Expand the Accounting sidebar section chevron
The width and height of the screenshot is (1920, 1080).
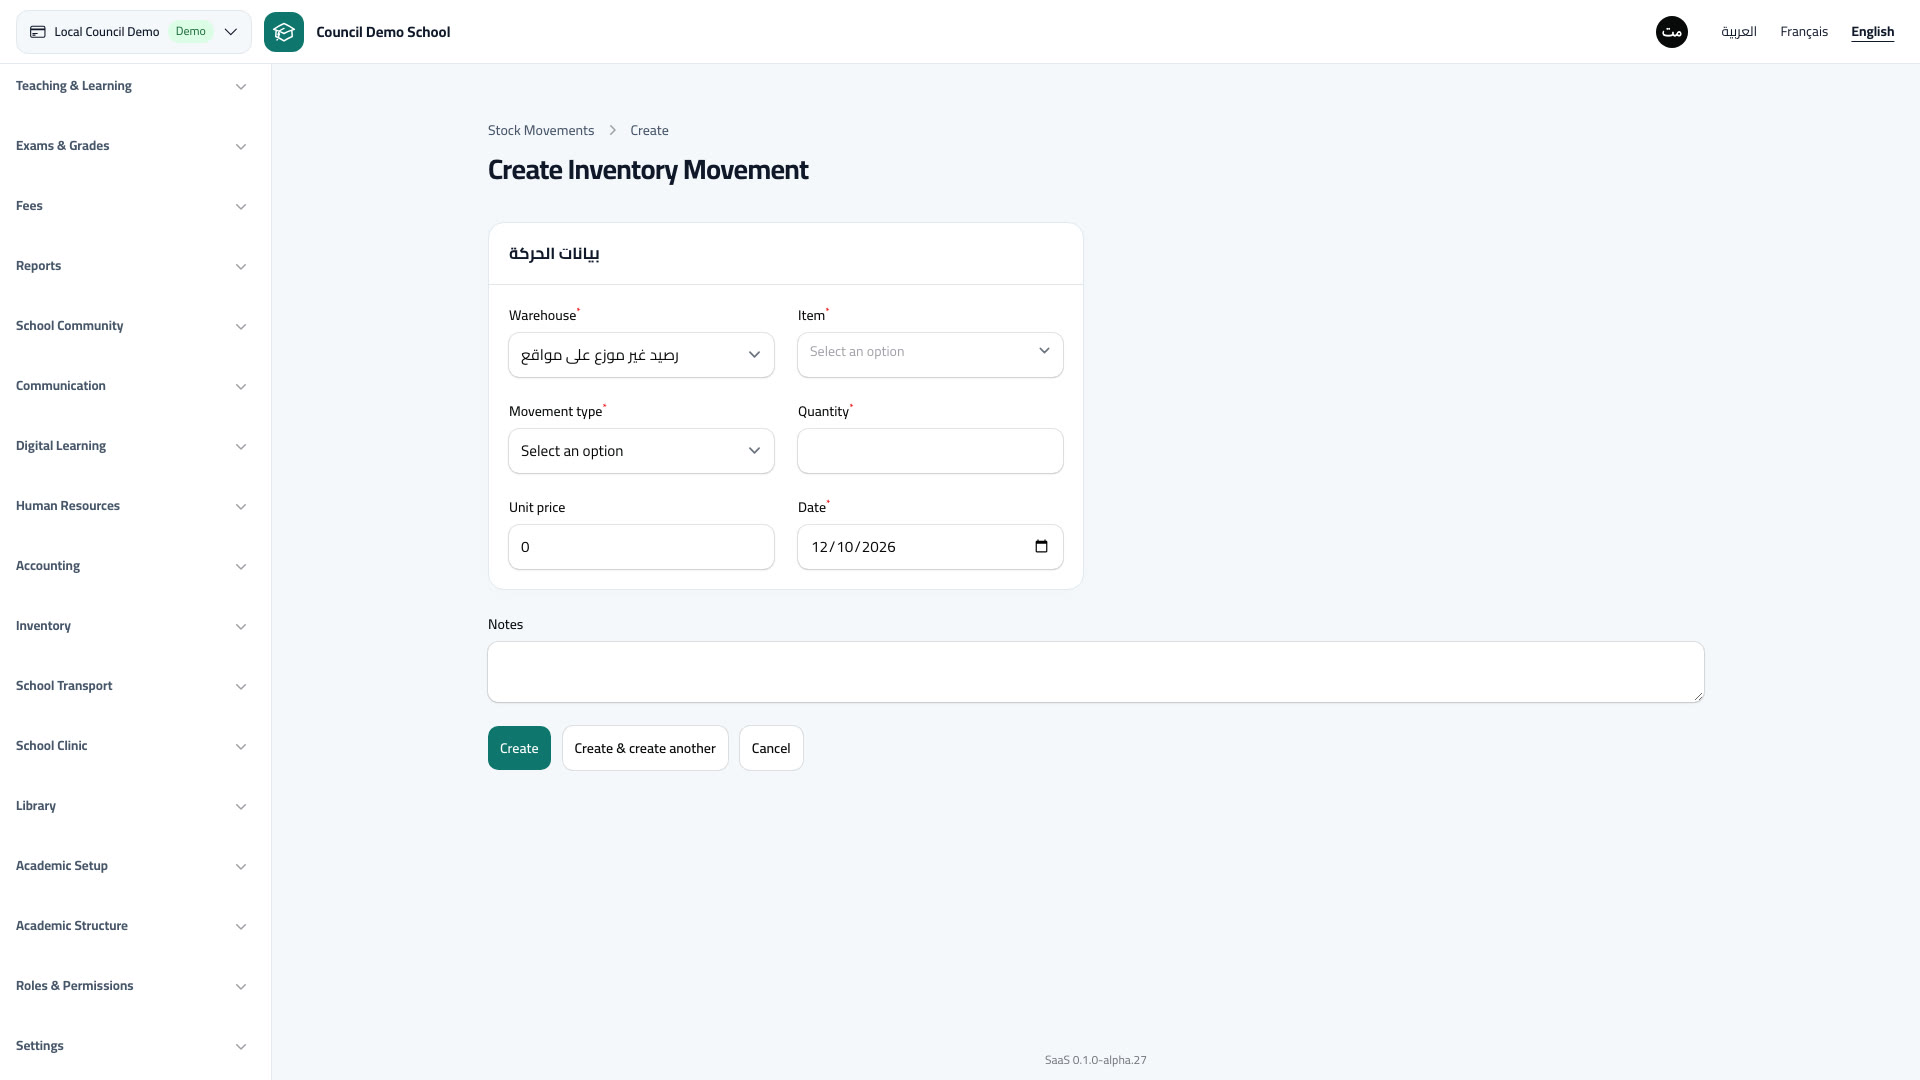241,567
